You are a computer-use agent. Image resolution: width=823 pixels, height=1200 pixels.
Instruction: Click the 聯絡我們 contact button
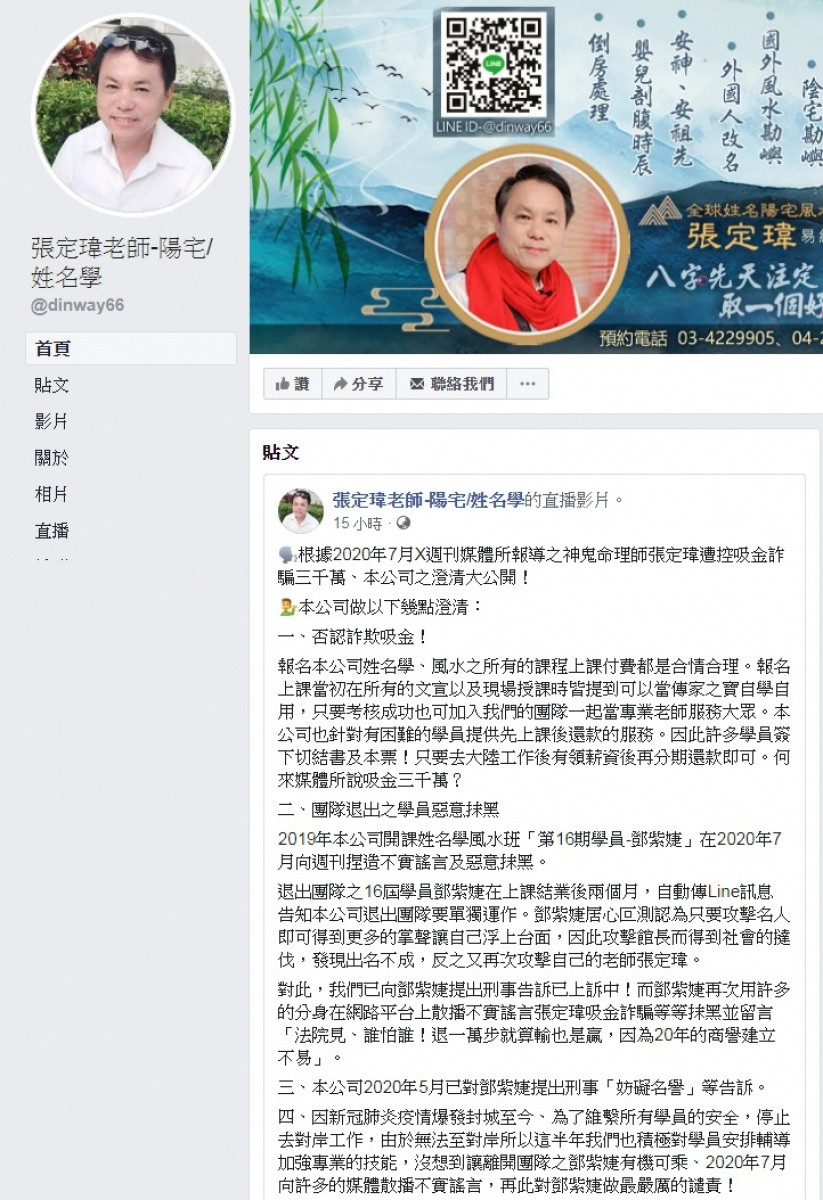[452, 384]
